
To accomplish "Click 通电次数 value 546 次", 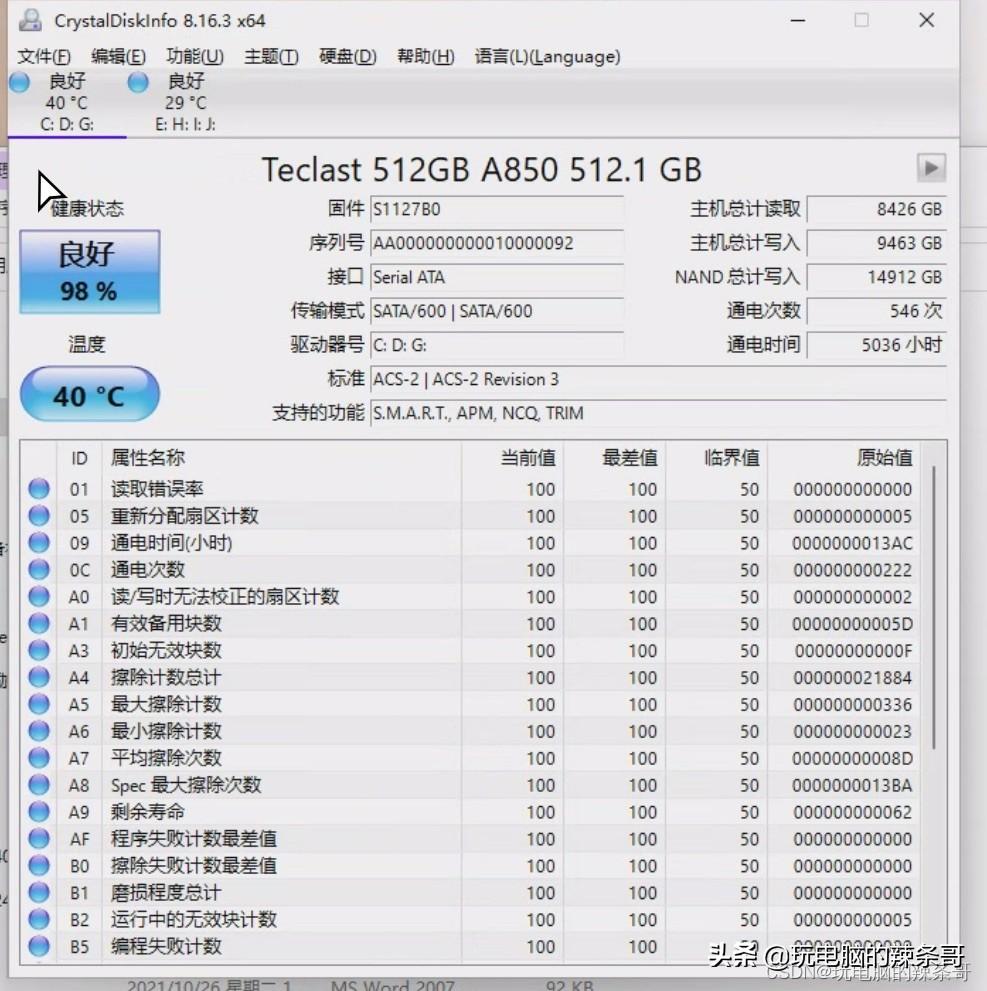I will pos(876,311).
